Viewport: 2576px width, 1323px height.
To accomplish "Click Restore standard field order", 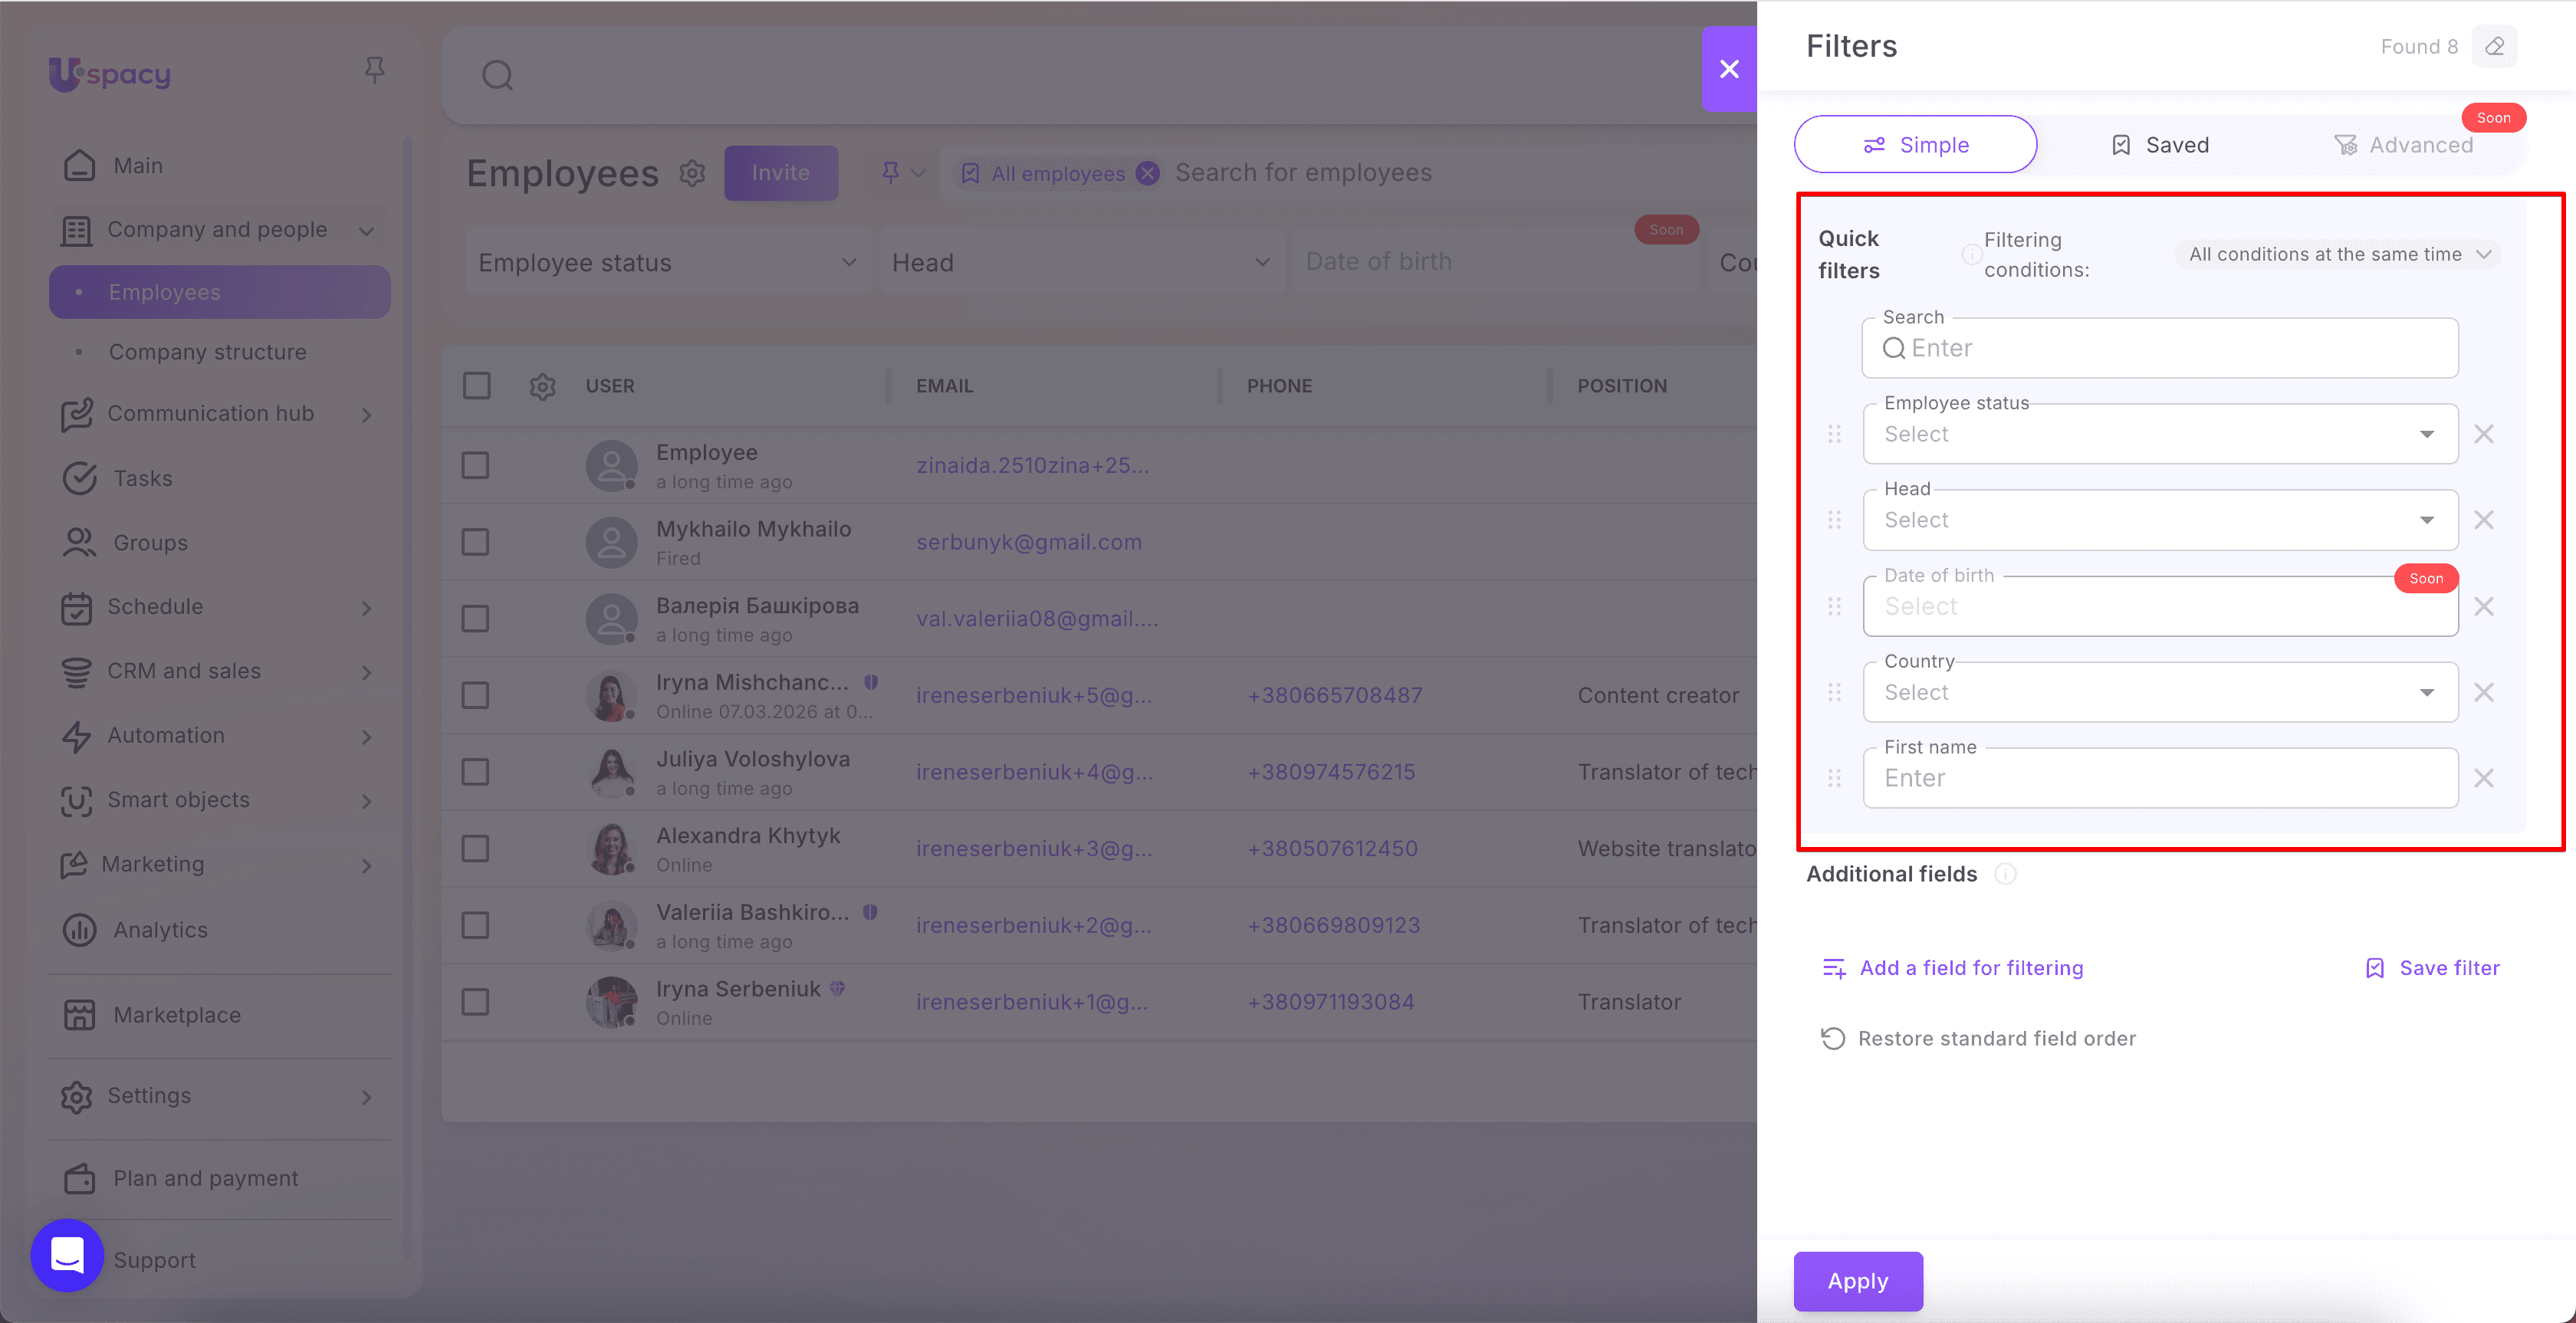I will 1978,1039.
